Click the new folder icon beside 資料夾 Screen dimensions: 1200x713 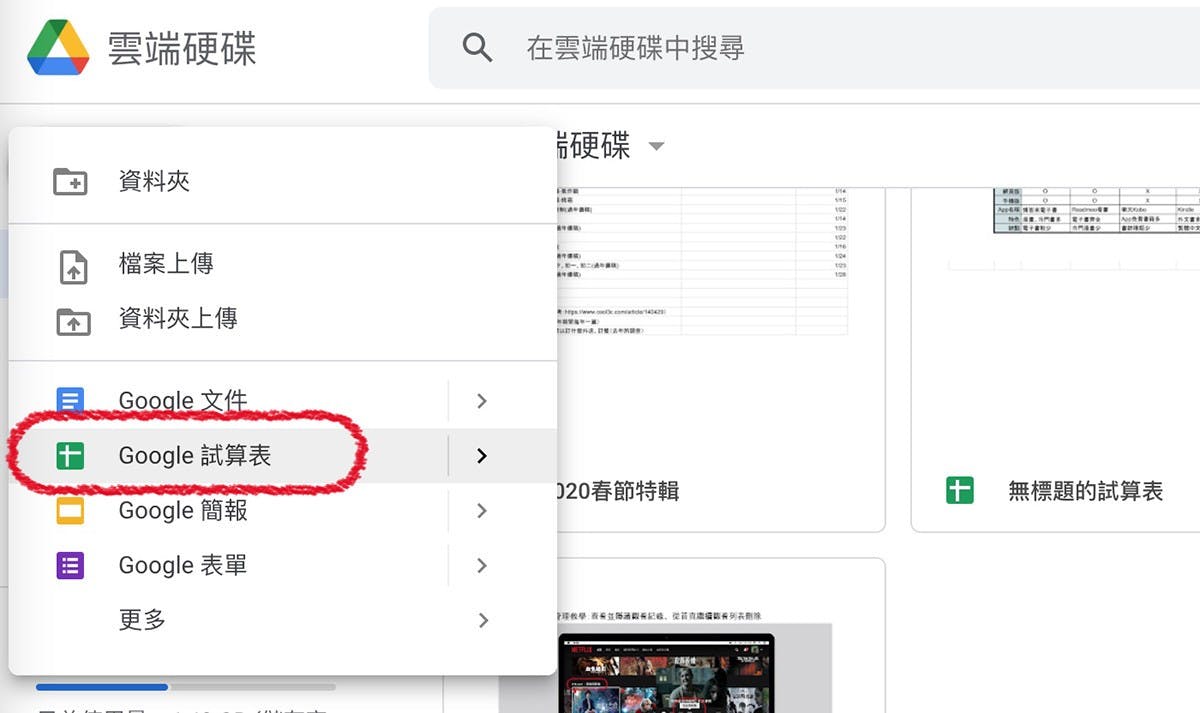pyautogui.click(x=70, y=181)
